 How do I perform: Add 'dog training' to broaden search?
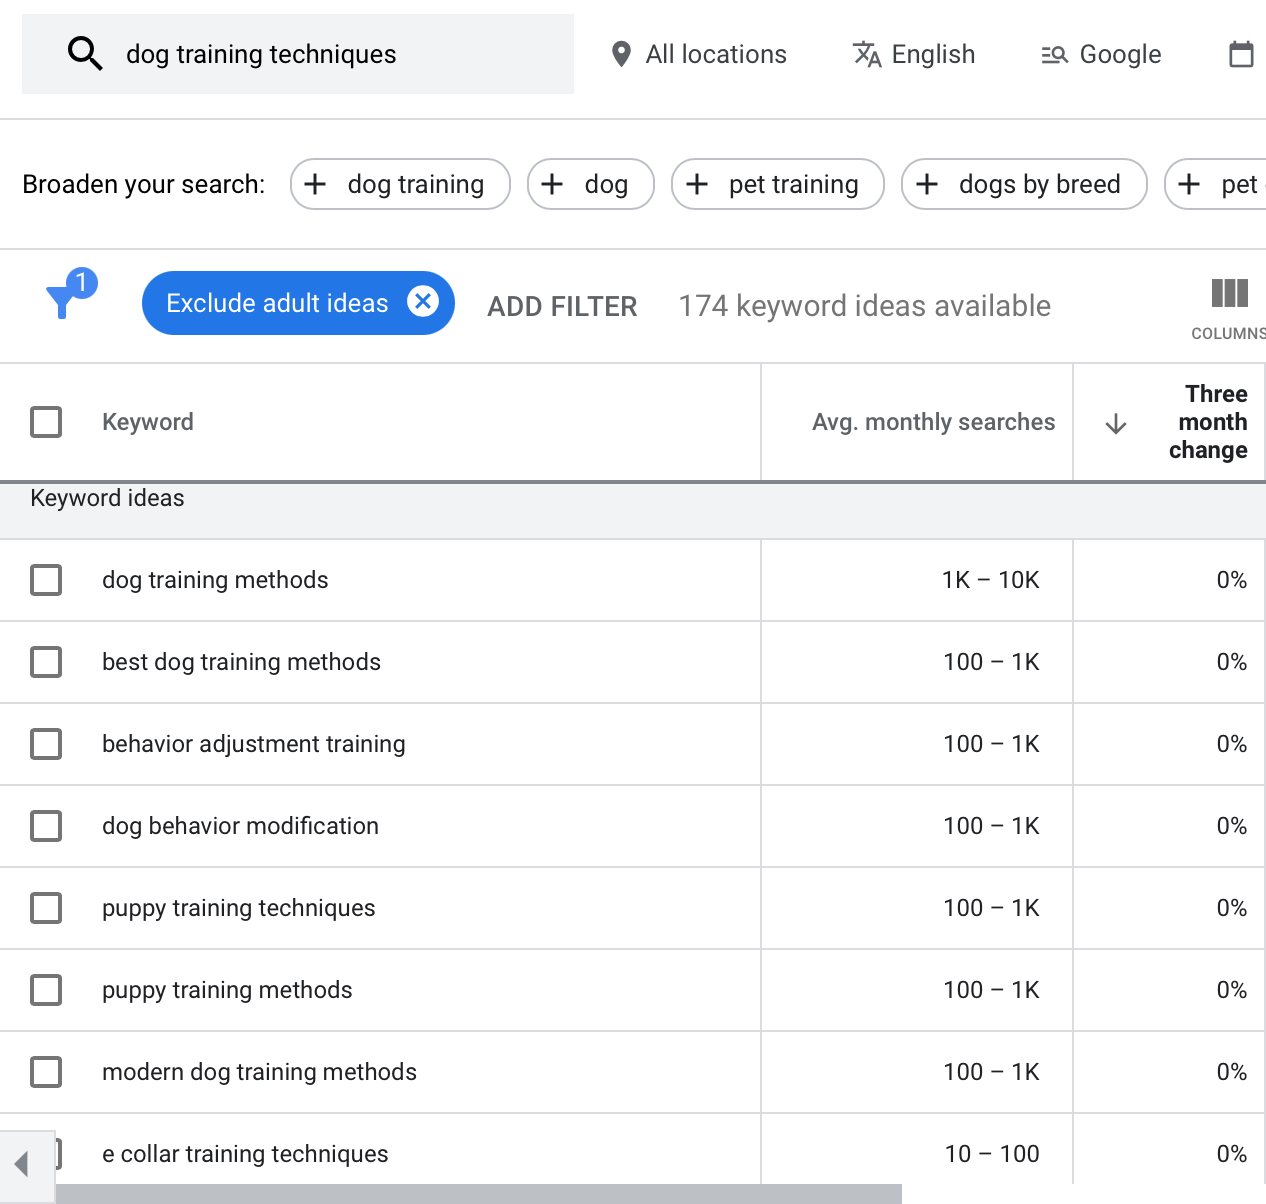click(x=400, y=184)
